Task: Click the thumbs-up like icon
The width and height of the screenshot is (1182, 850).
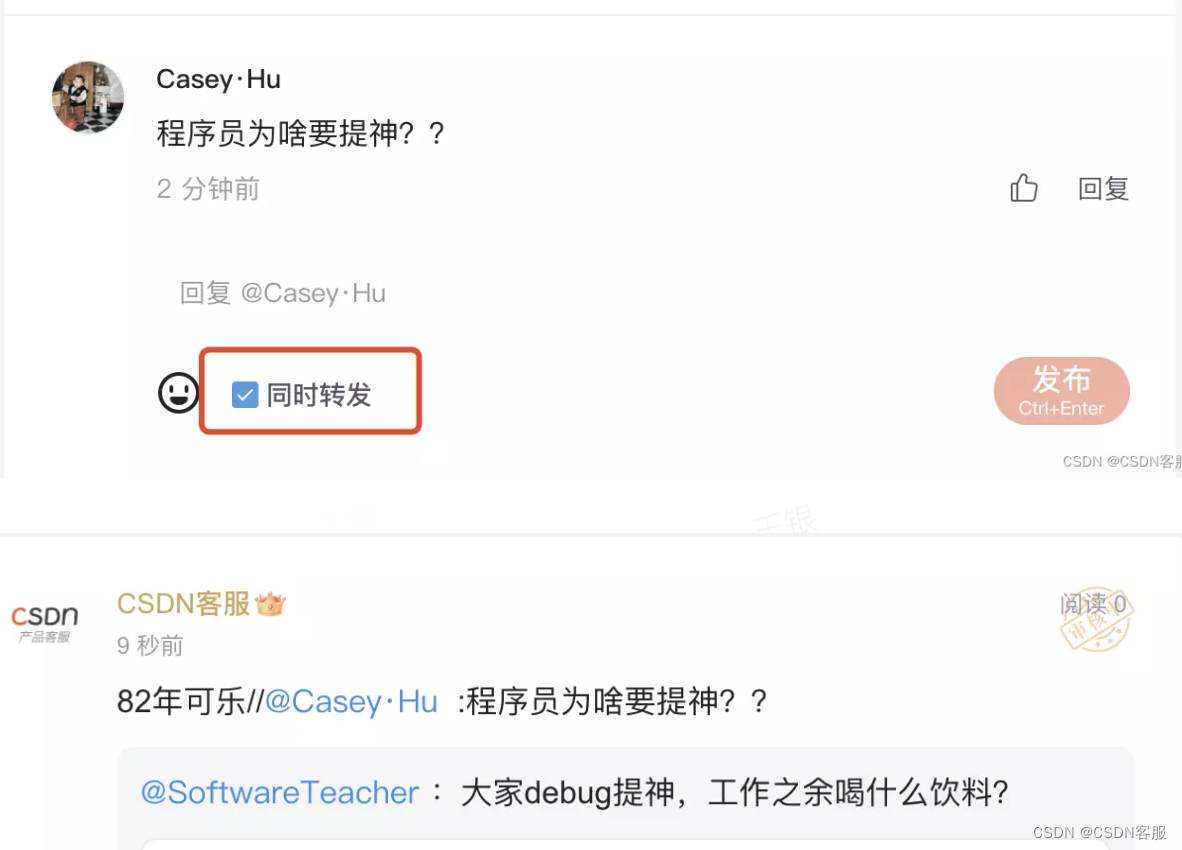Action: [1024, 188]
